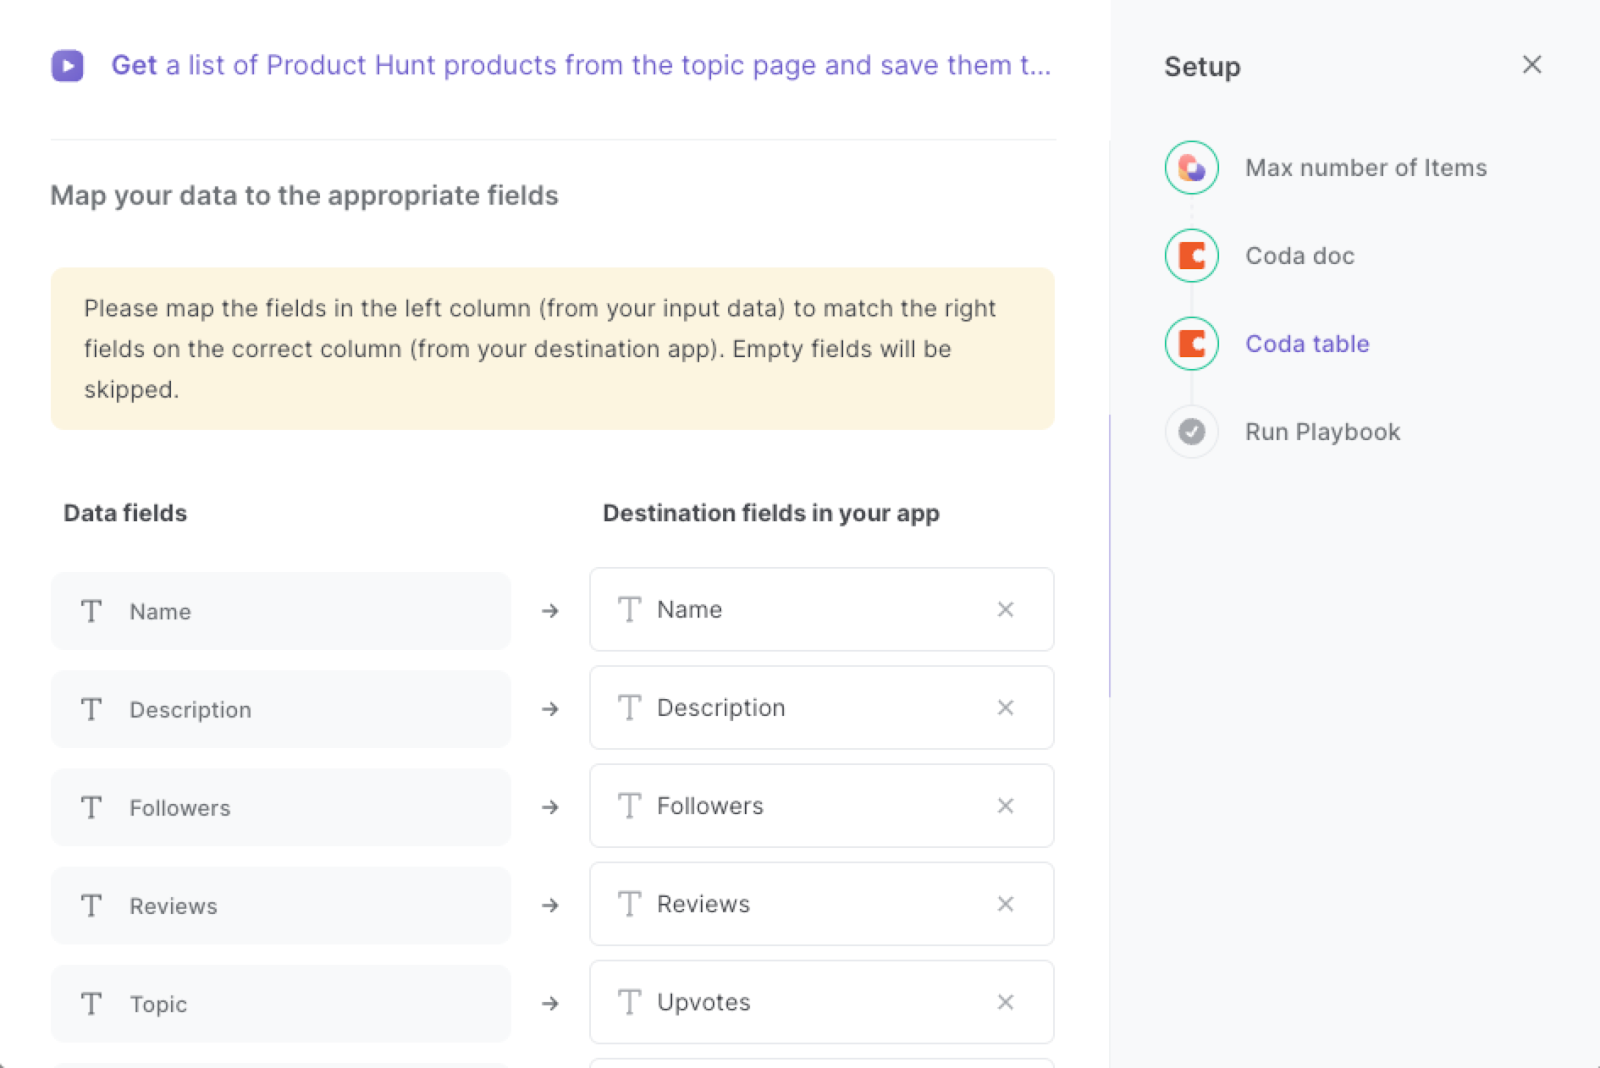
Task: Click the text type icon in Name destination field
Action: 629,609
